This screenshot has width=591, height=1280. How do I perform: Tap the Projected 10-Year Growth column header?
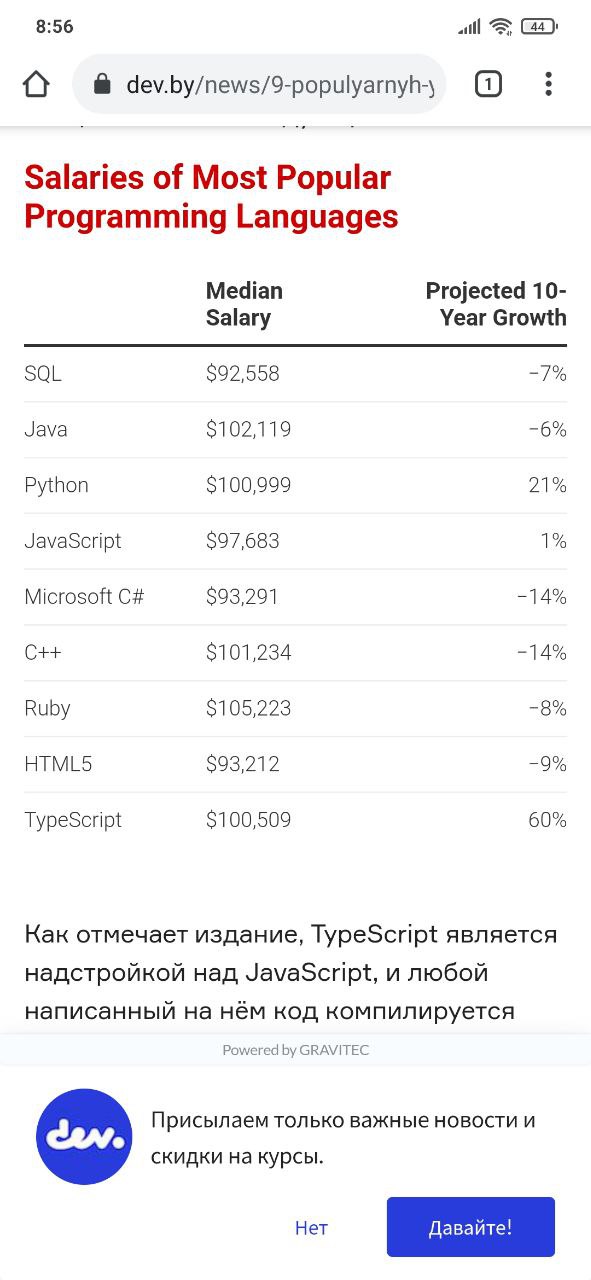pyautogui.click(x=496, y=304)
